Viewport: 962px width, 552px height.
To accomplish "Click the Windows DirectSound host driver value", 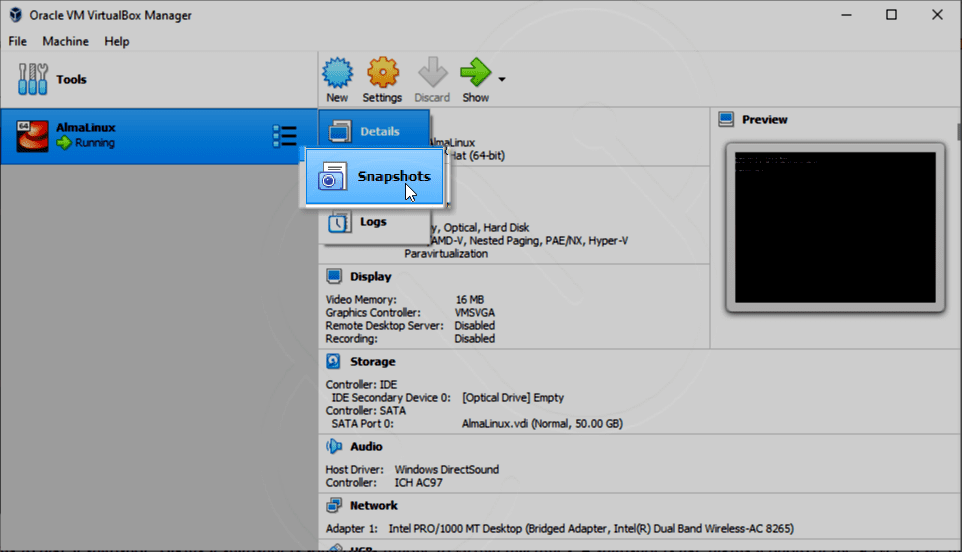I will pos(447,470).
